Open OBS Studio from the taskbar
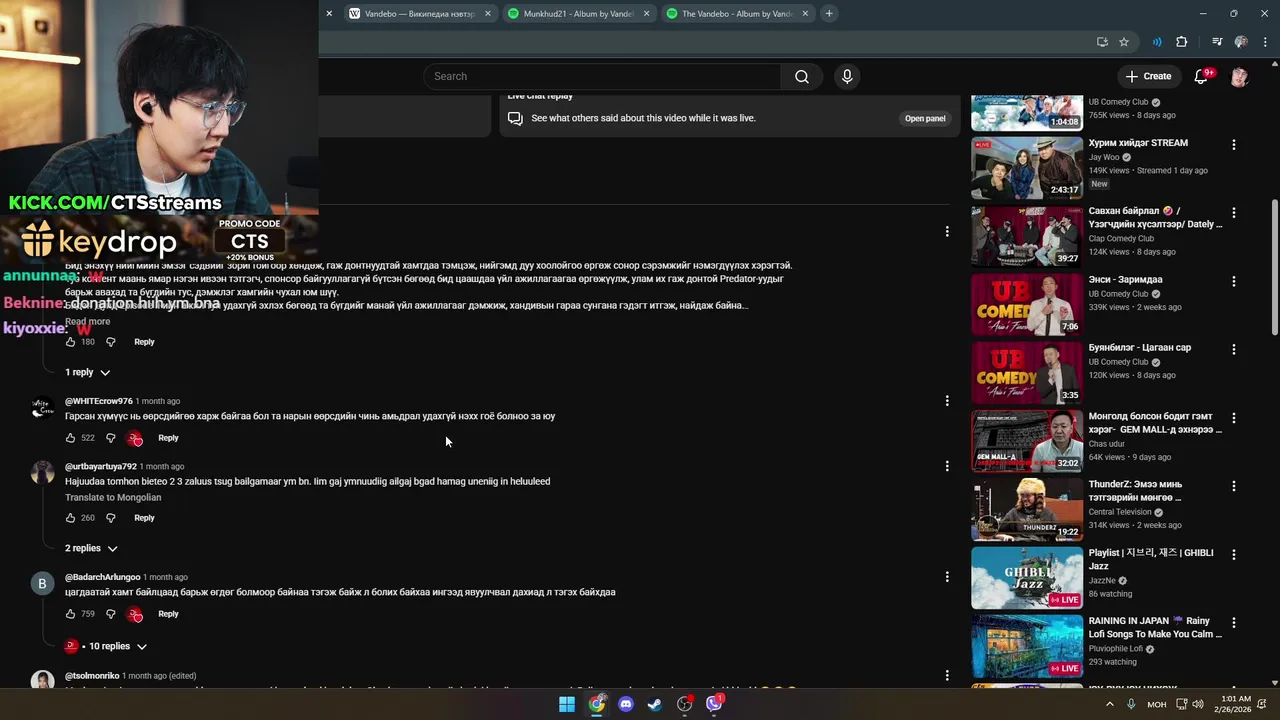Image resolution: width=1280 pixels, height=720 pixels. coord(685,704)
